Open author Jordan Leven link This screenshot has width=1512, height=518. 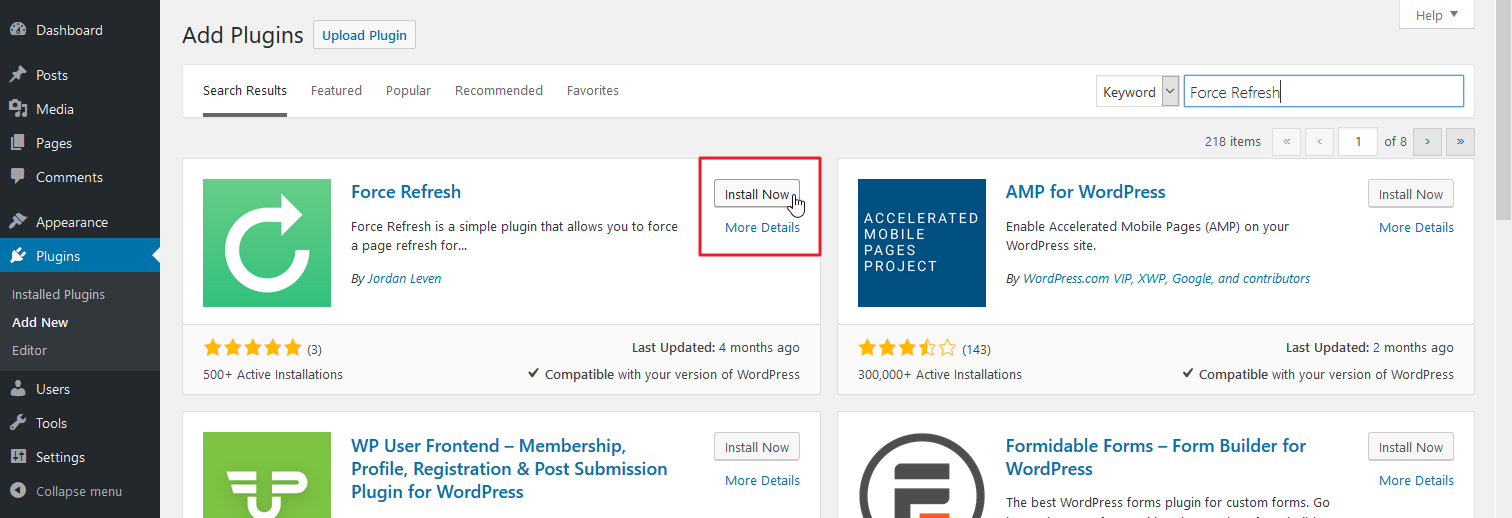tap(404, 279)
